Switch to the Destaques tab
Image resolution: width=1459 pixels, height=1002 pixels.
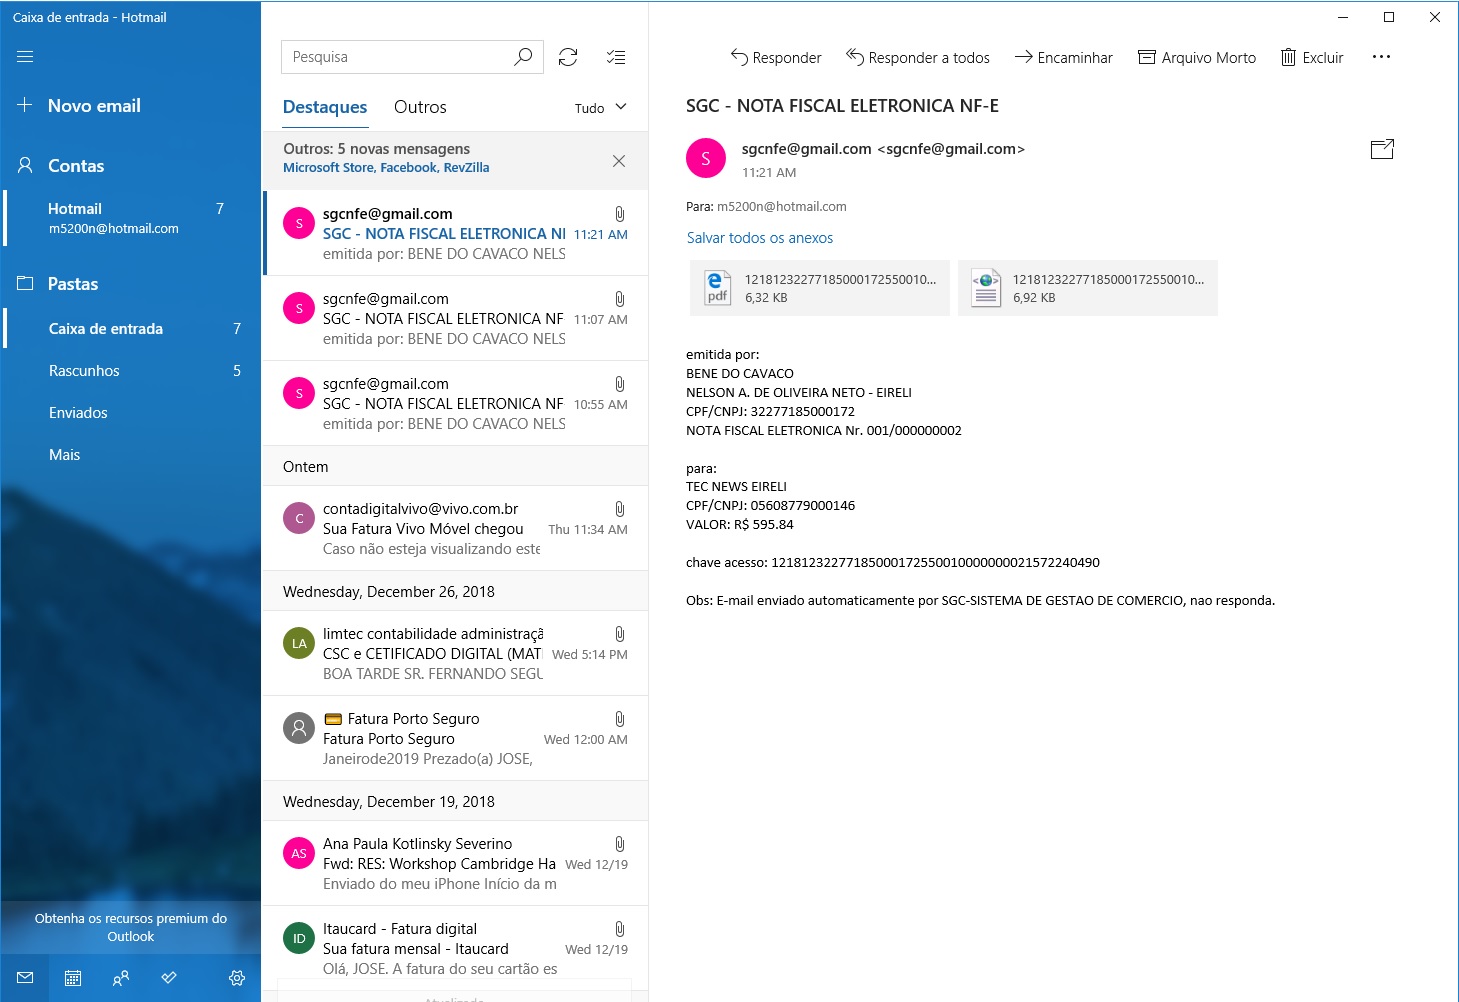325,107
